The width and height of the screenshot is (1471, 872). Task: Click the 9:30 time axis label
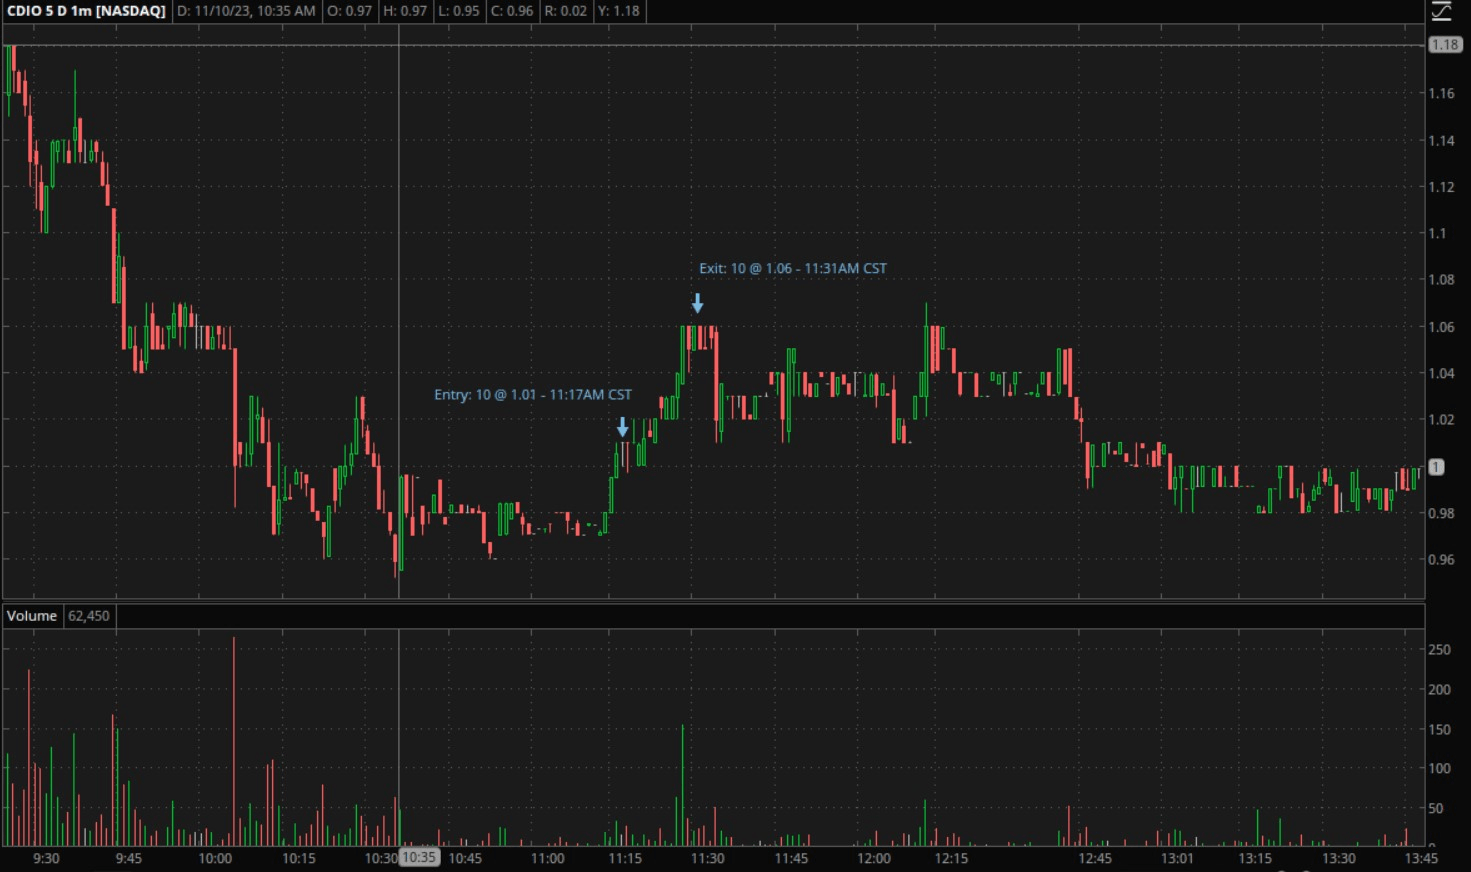pyautogui.click(x=46, y=858)
